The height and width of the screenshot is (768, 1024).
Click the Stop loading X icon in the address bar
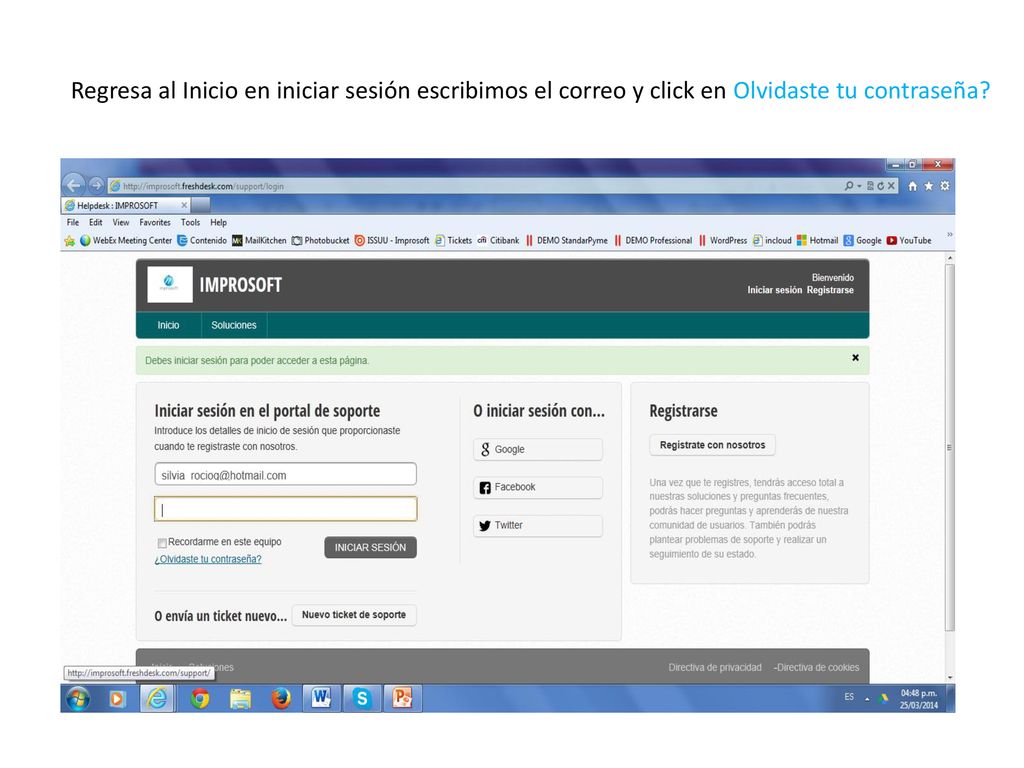[x=891, y=186]
